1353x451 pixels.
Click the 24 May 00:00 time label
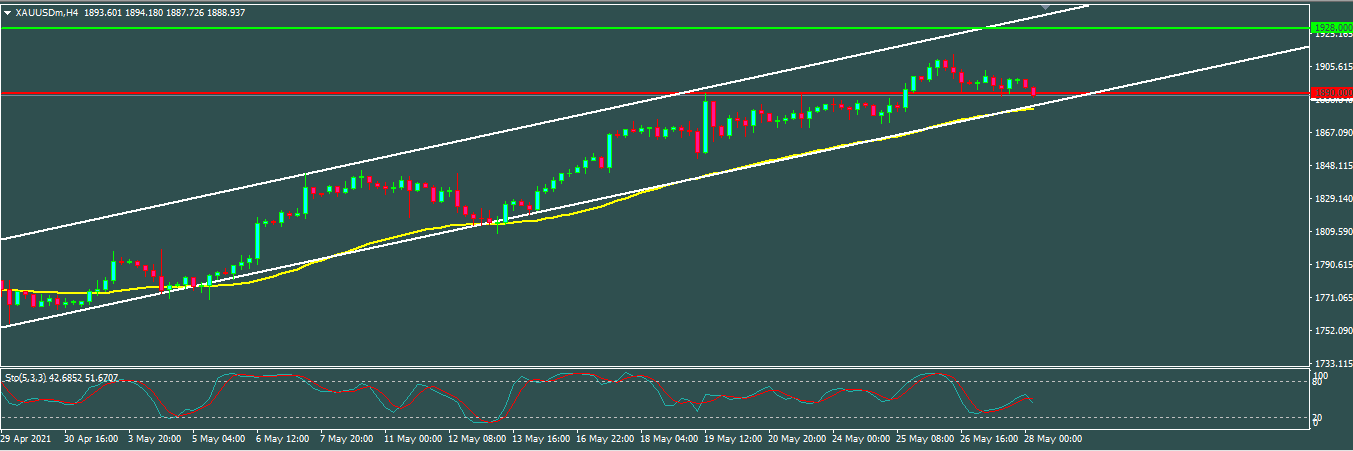(860, 438)
